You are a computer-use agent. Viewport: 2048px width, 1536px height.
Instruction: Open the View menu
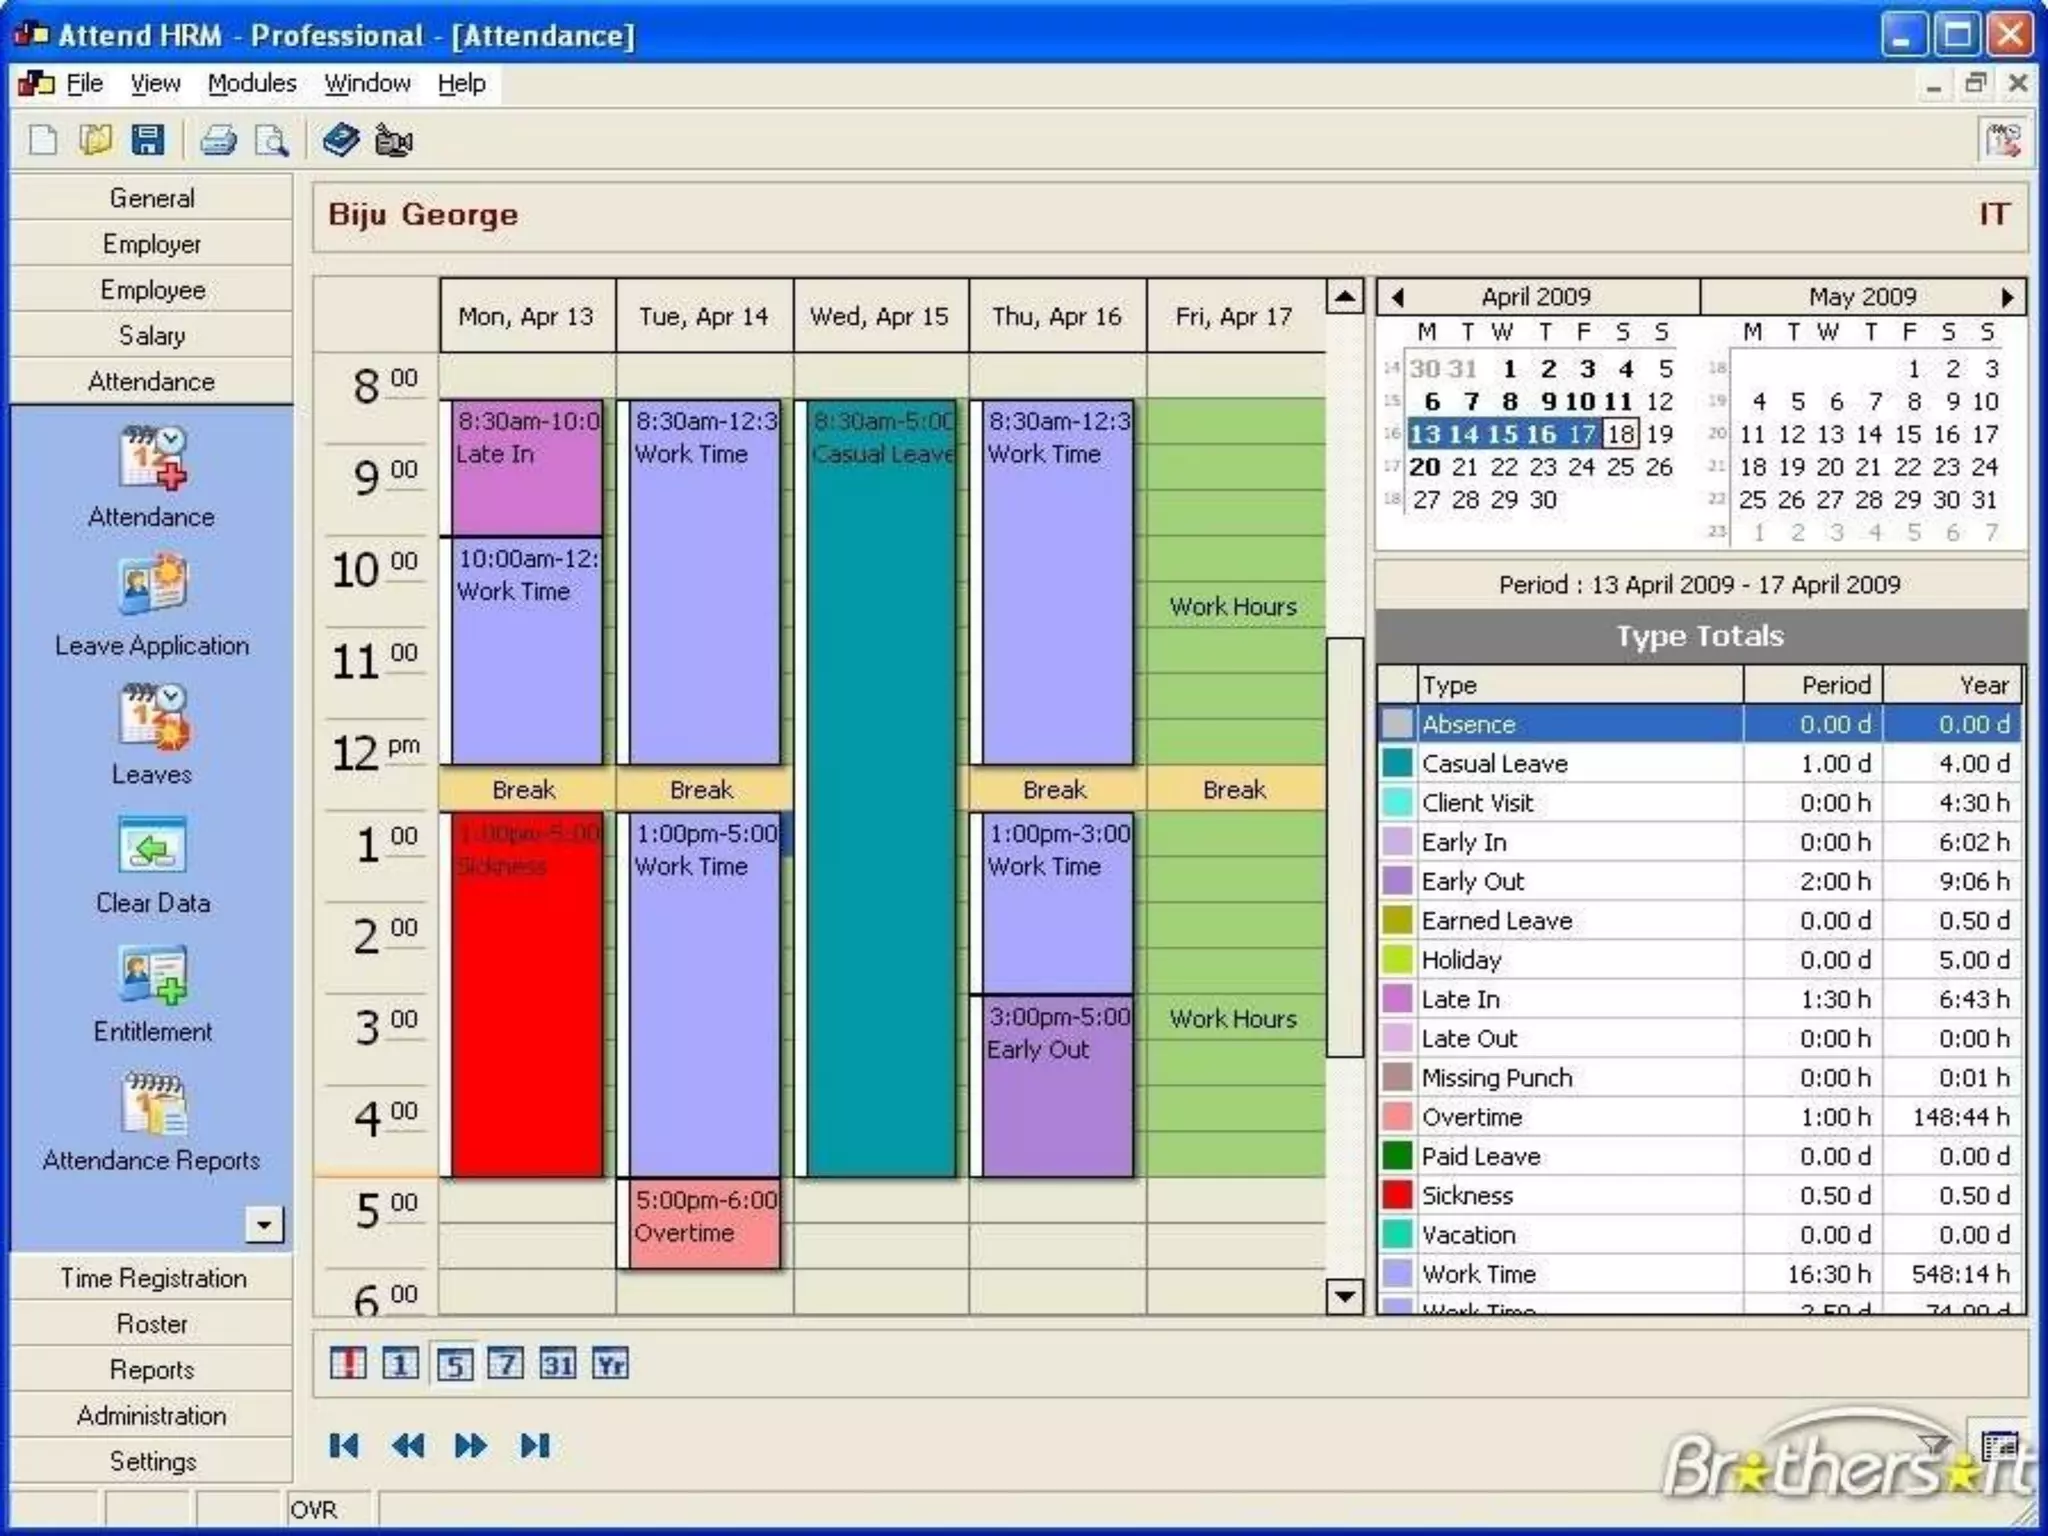tap(155, 84)
